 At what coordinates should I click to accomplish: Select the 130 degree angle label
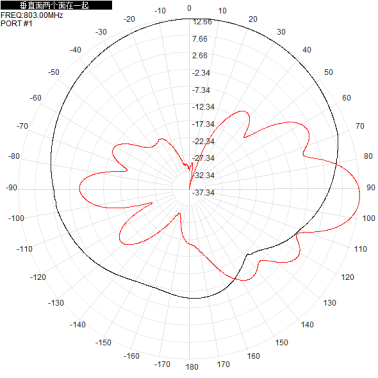(x=330, y=303)
